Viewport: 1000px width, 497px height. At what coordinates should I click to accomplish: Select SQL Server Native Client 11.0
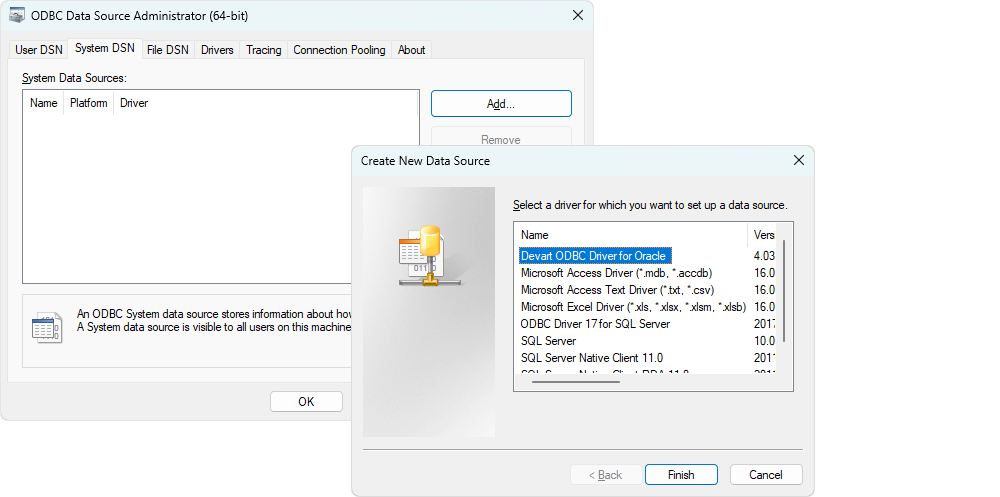point(592,358)
